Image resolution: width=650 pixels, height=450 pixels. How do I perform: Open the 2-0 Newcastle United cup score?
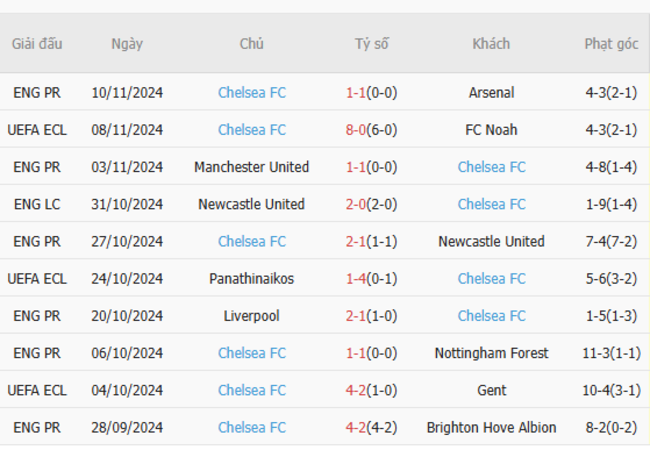(356, 204)
